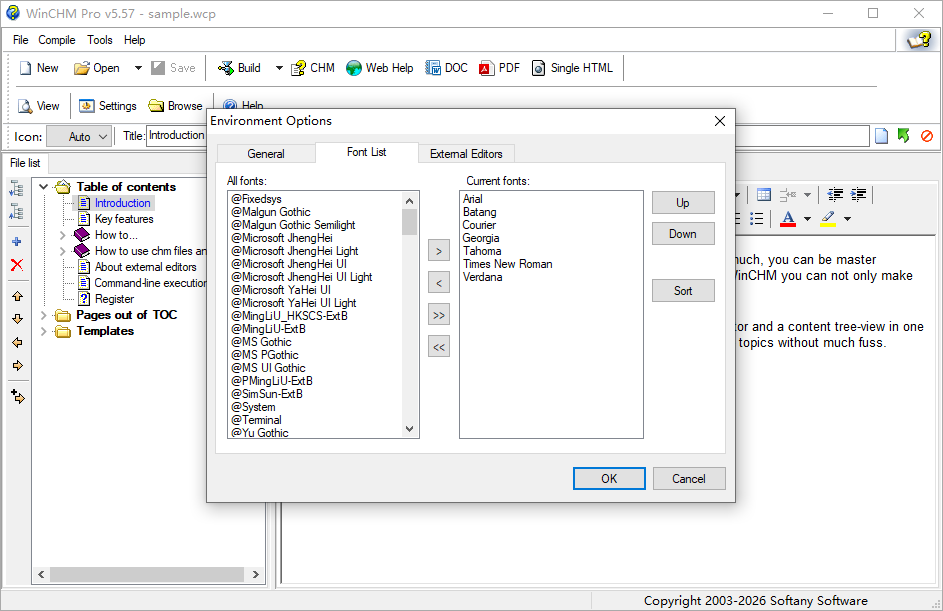Expand the Templates folder

(43, 331)
